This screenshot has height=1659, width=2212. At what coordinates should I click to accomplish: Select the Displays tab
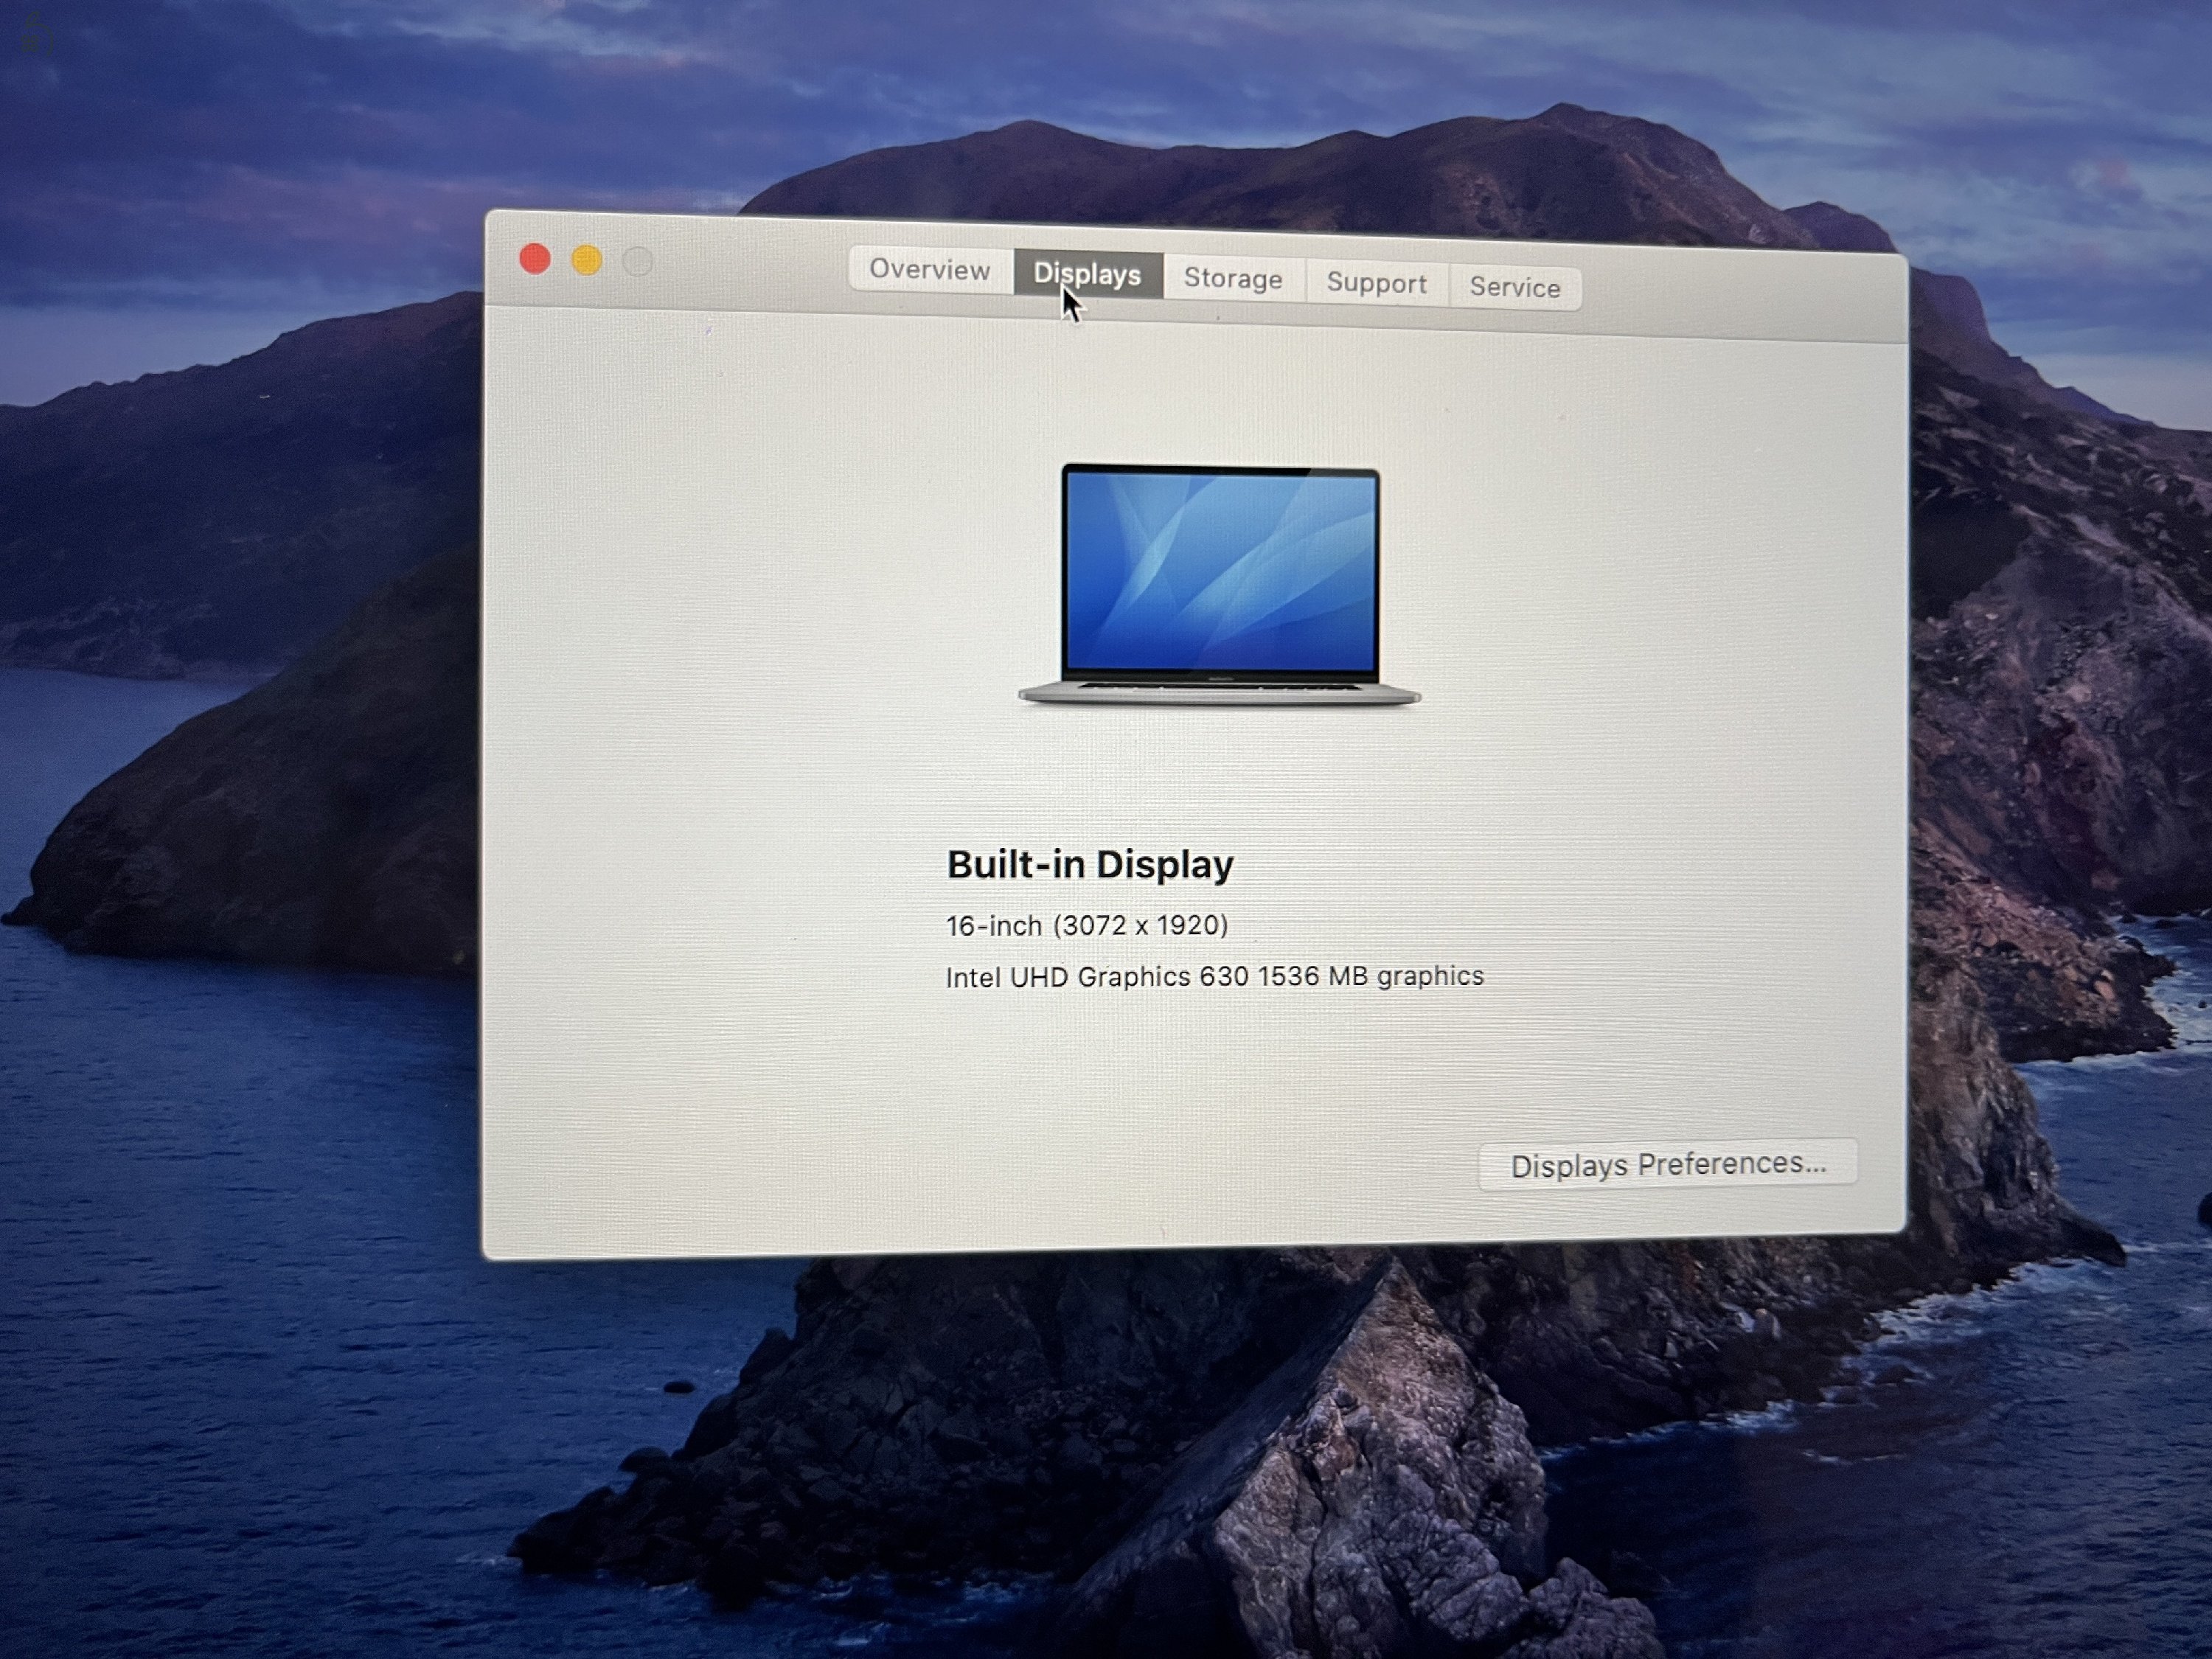(x=1088, y=274)
